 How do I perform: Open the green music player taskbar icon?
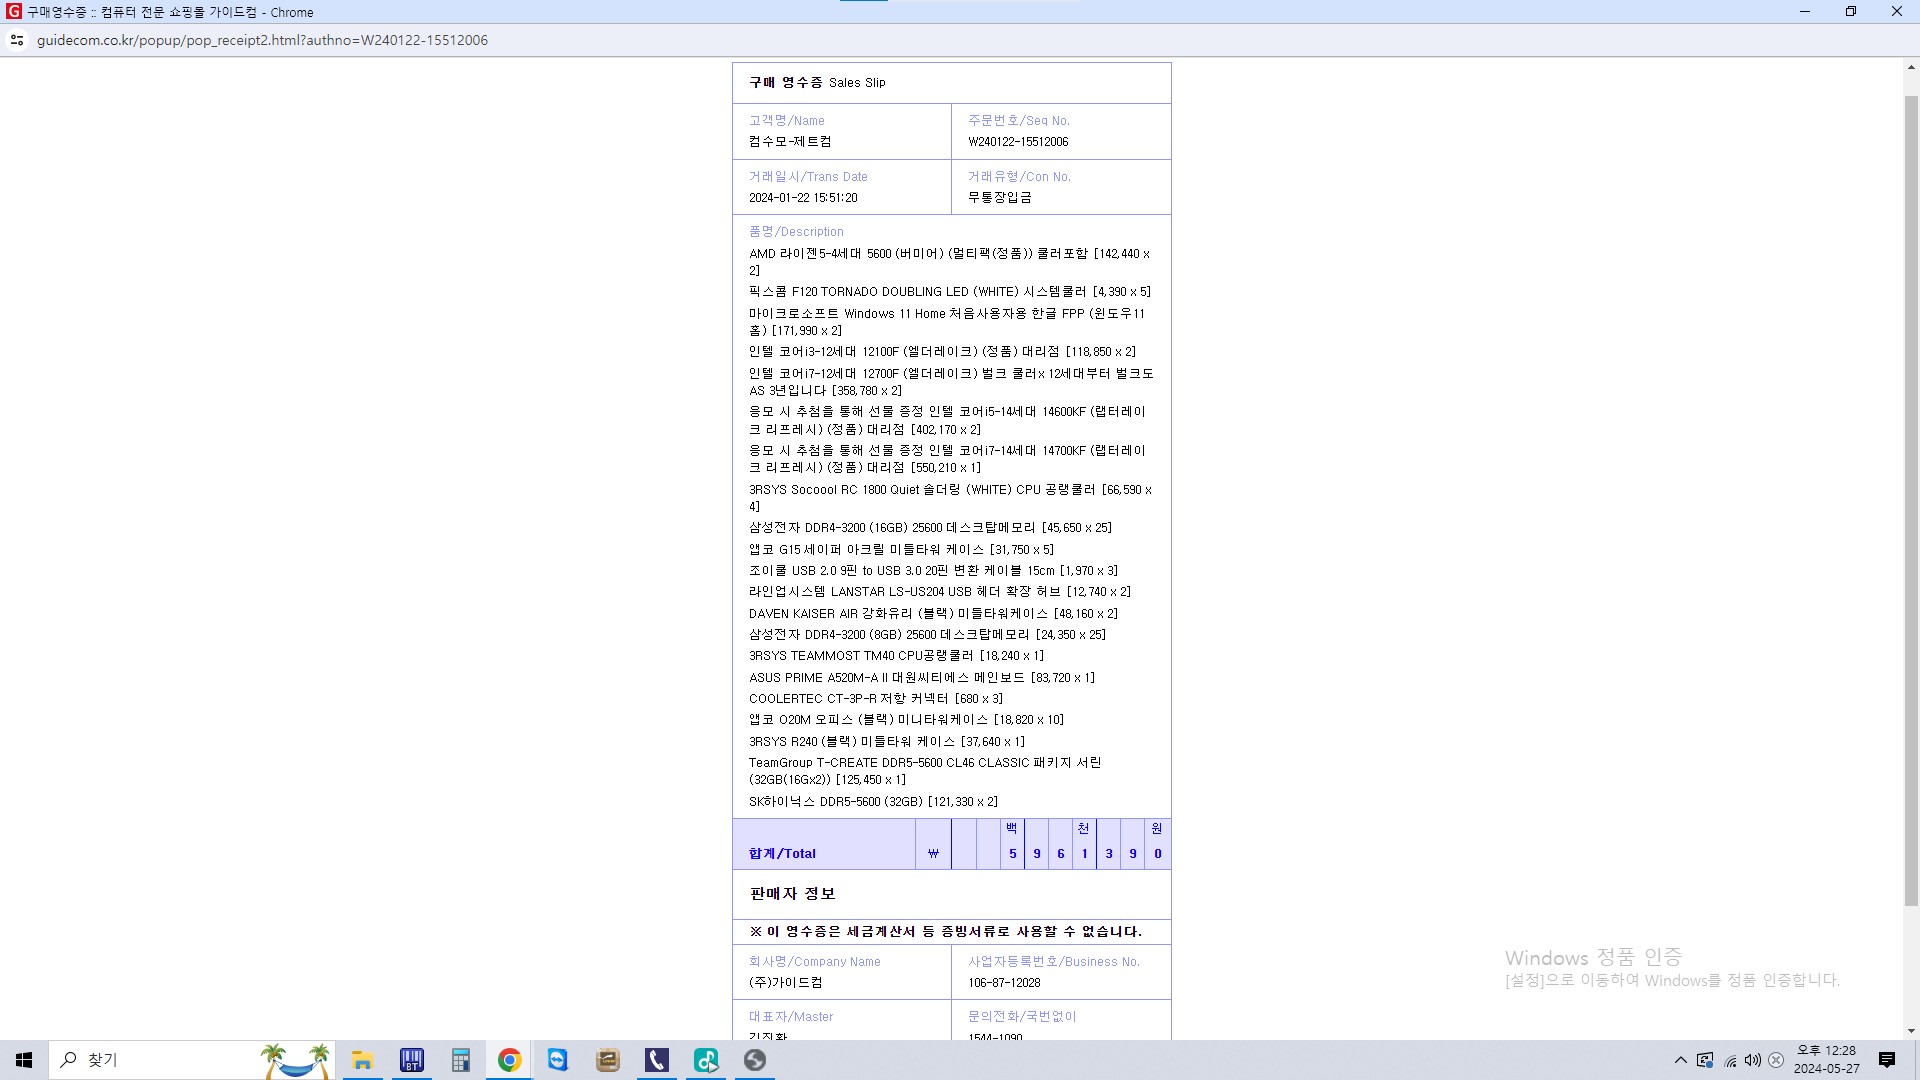pyautogui.click(x=706, y=1060)
